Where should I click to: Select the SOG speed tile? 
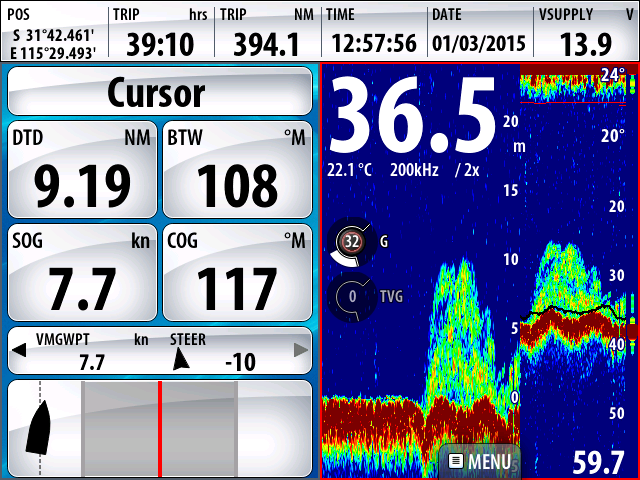click(x=82, y=274)
